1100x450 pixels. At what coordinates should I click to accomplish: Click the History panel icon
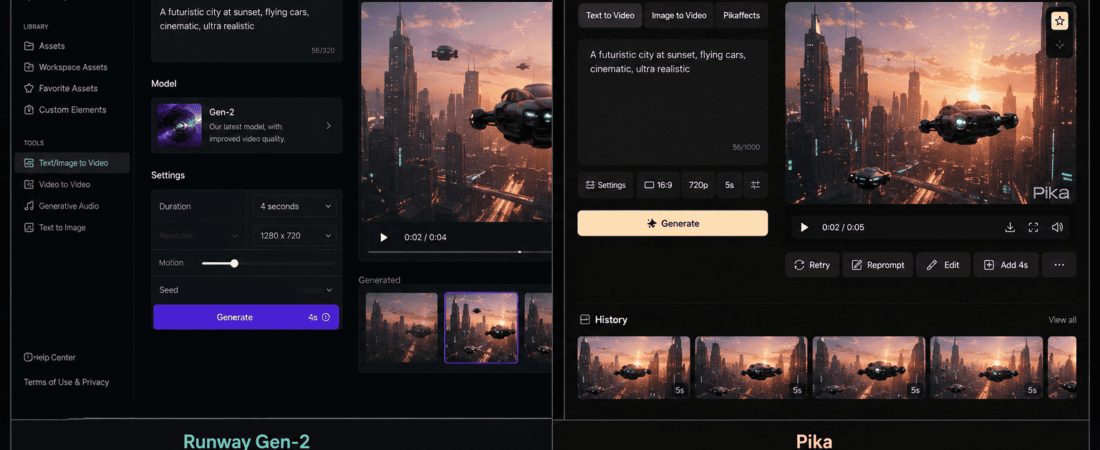coord(584,319)
